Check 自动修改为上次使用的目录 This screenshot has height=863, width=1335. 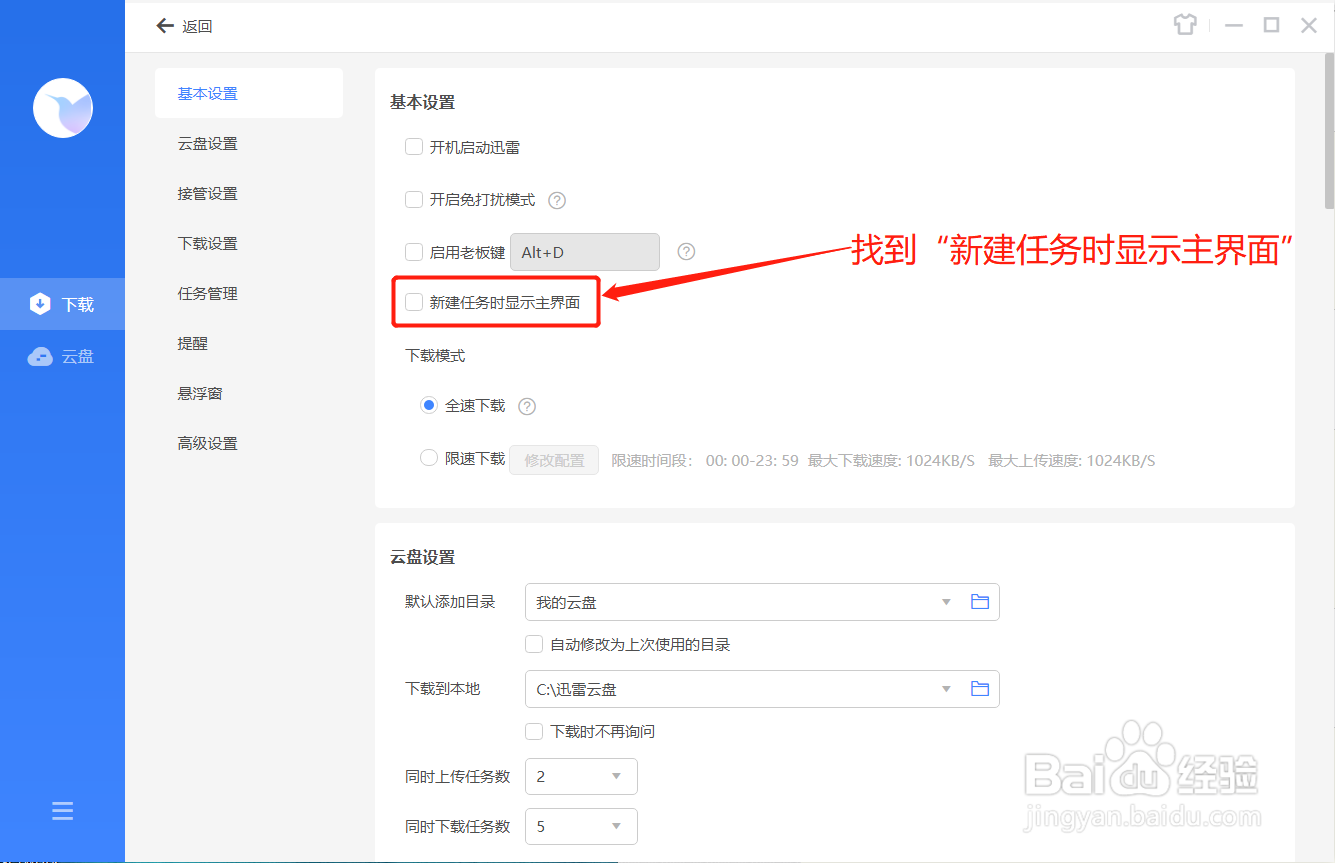click(534, 644)
